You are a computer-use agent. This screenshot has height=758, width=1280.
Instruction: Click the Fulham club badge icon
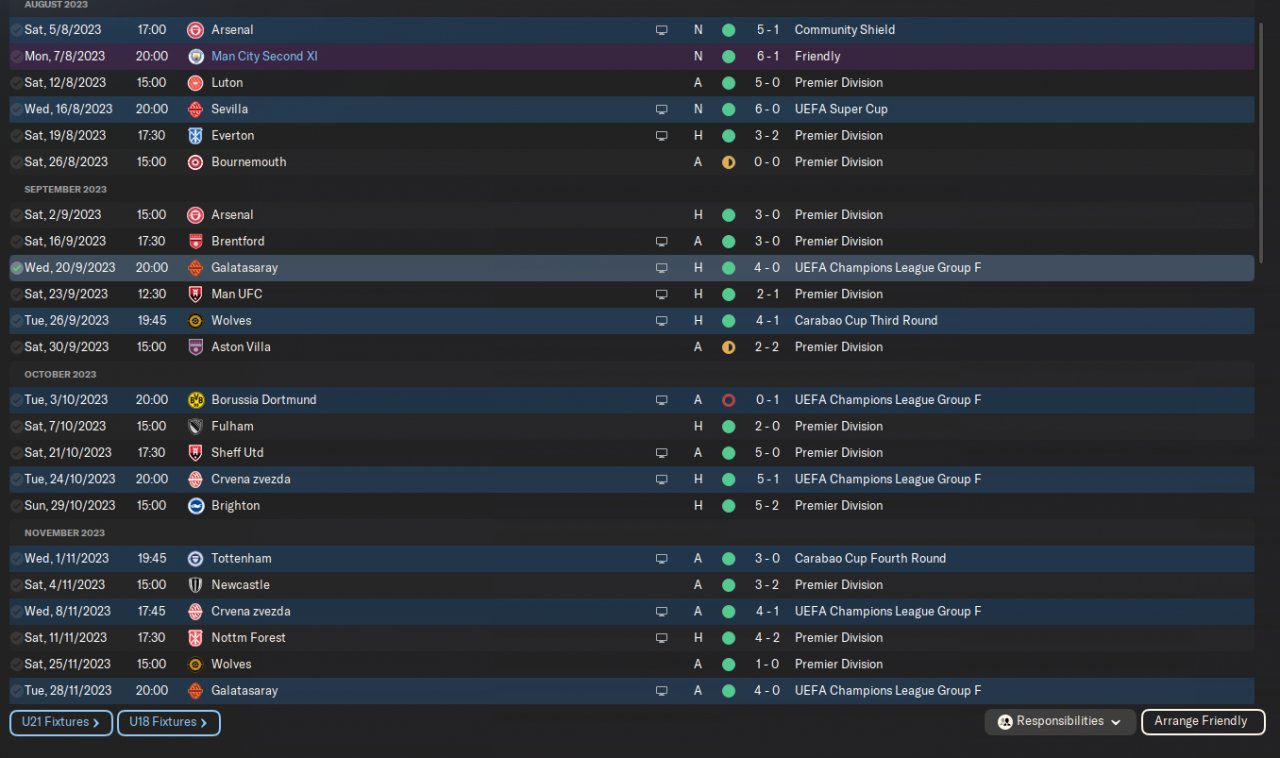[195, 426]
